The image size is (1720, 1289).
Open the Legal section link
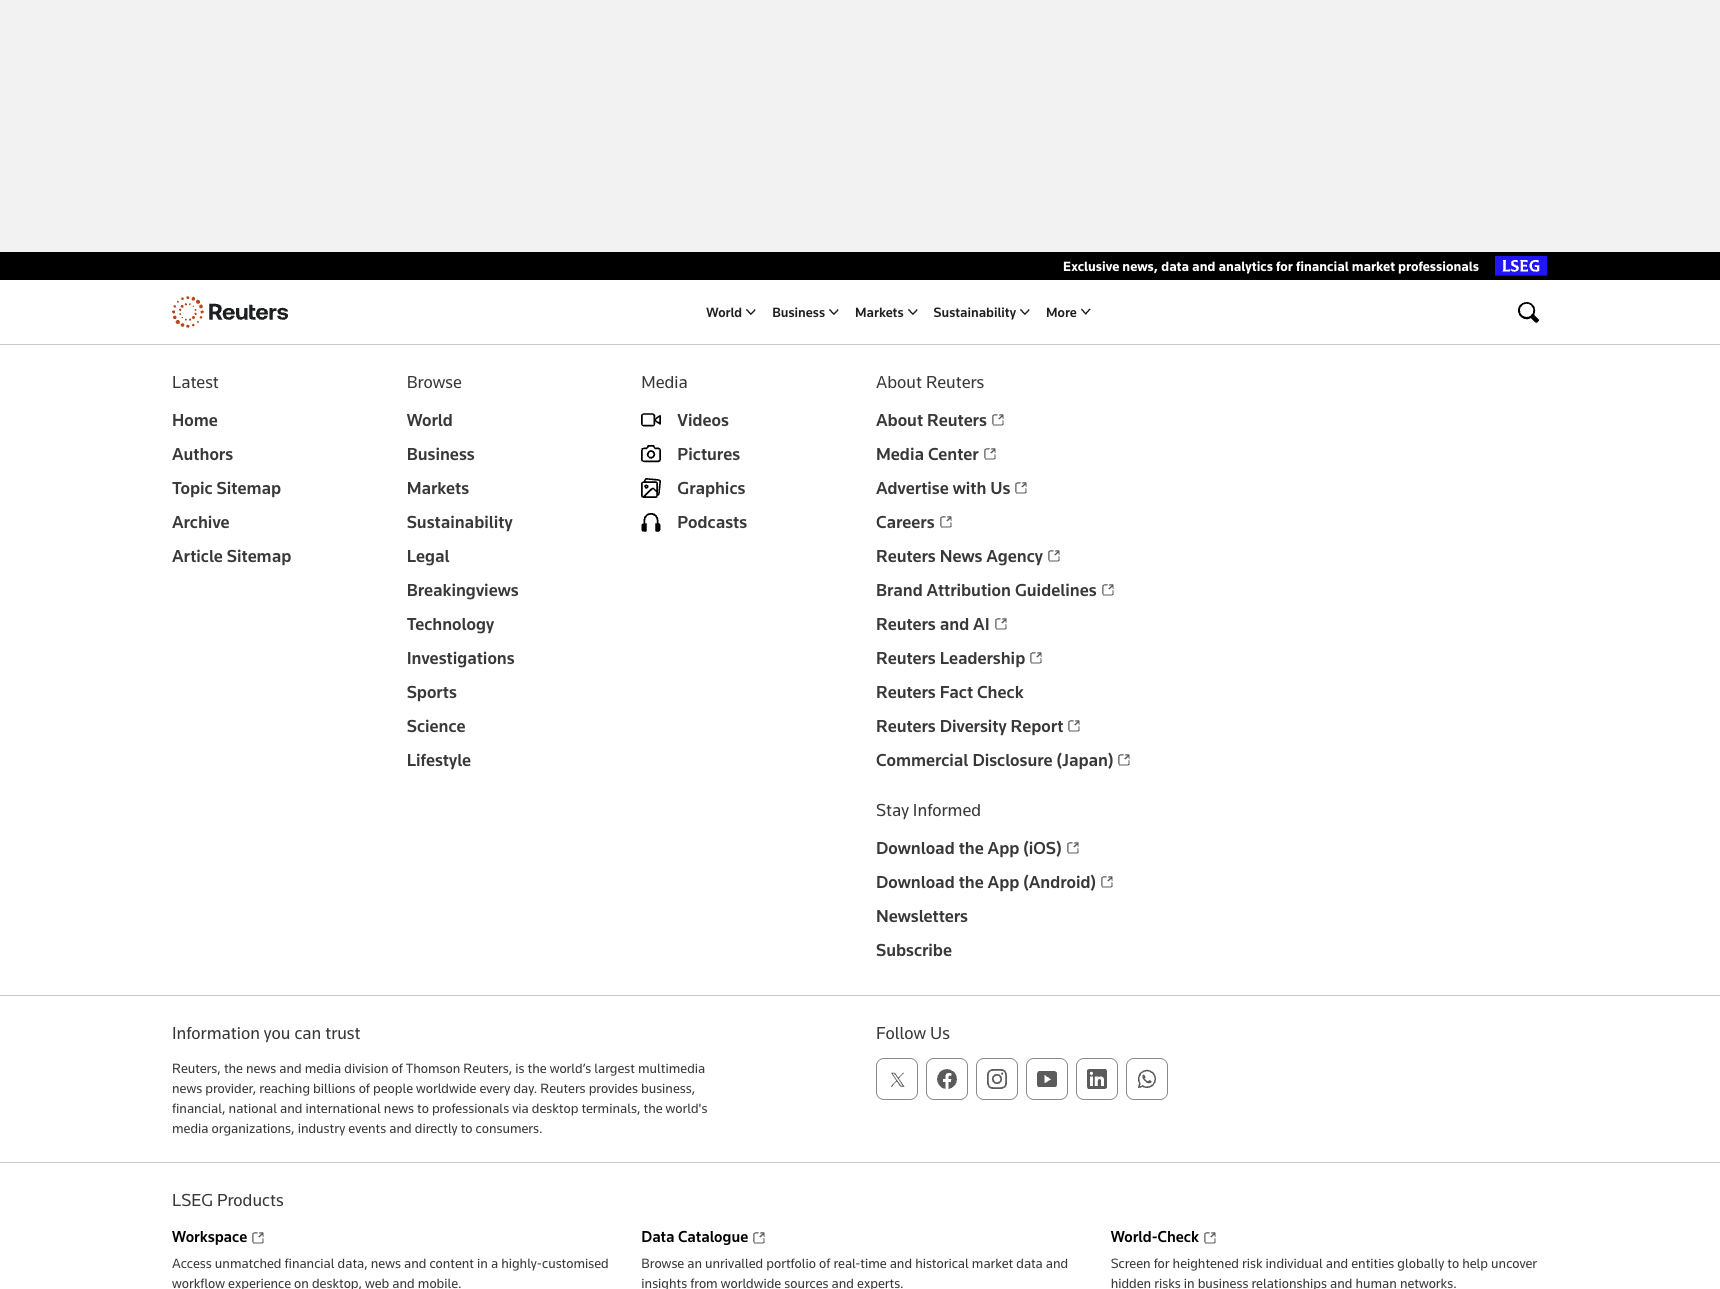point(428,556)
